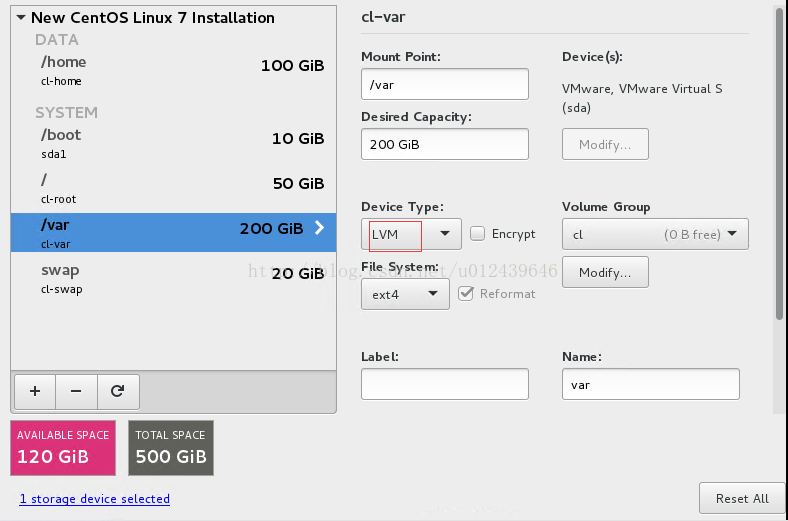Click Modify button under Volume Group
Image resolution: width=788 pixels, height=521 pixels.
click(605, 272)
